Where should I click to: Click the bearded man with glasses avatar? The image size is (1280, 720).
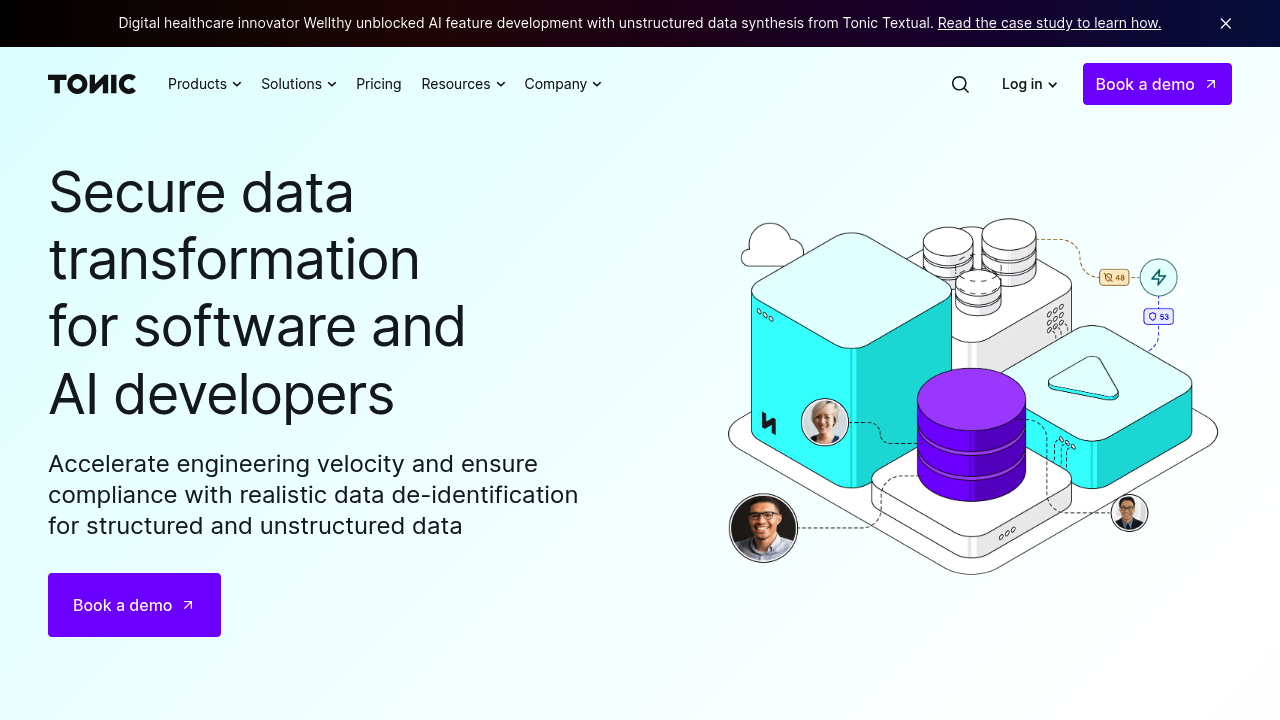(x=763, y=528)
